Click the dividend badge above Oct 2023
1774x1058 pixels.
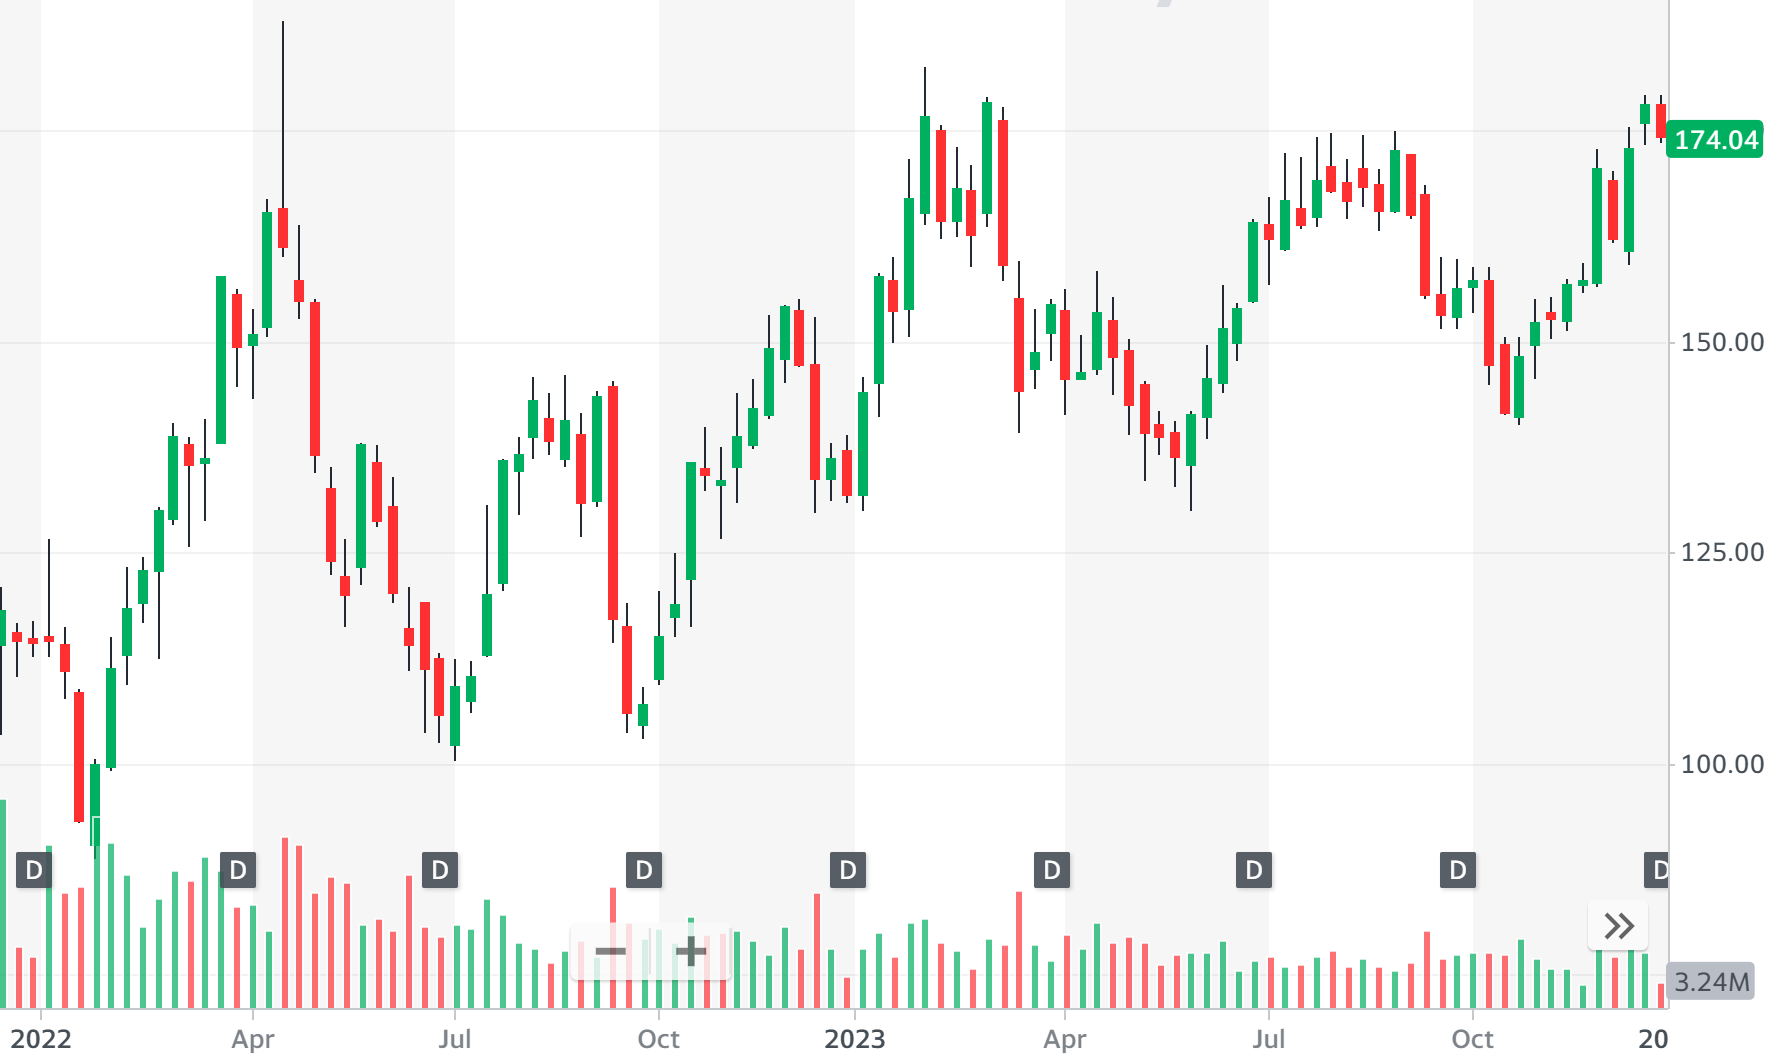point(1457,870)
